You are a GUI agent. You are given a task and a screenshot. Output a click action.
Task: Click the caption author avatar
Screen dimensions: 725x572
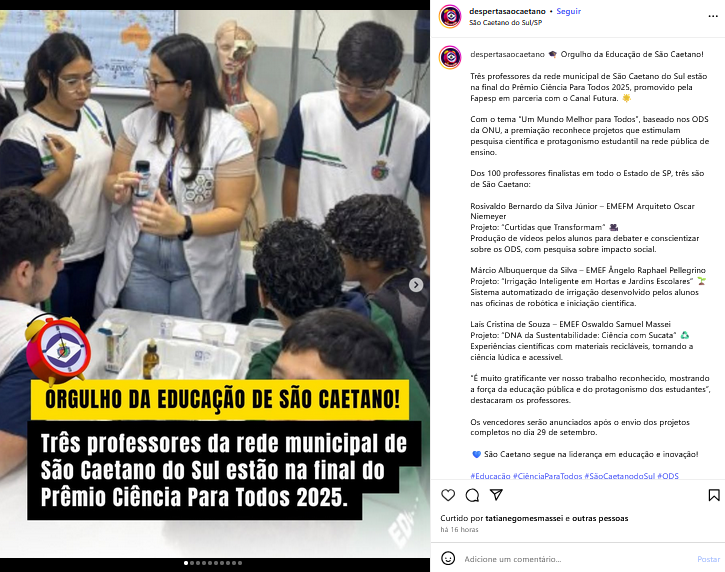pos(450,57)
